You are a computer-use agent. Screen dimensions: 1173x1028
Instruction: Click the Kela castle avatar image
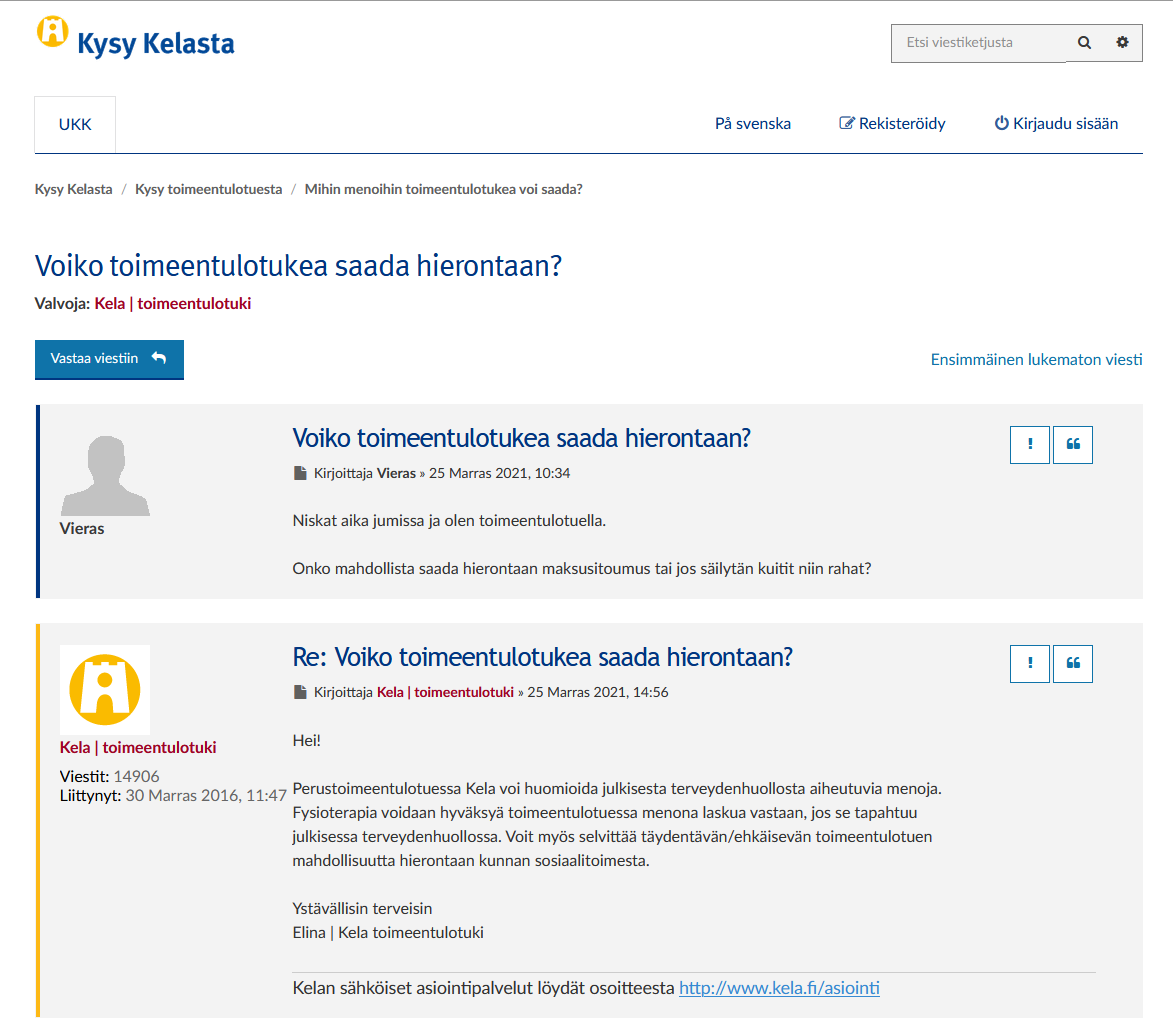point(105,690)
